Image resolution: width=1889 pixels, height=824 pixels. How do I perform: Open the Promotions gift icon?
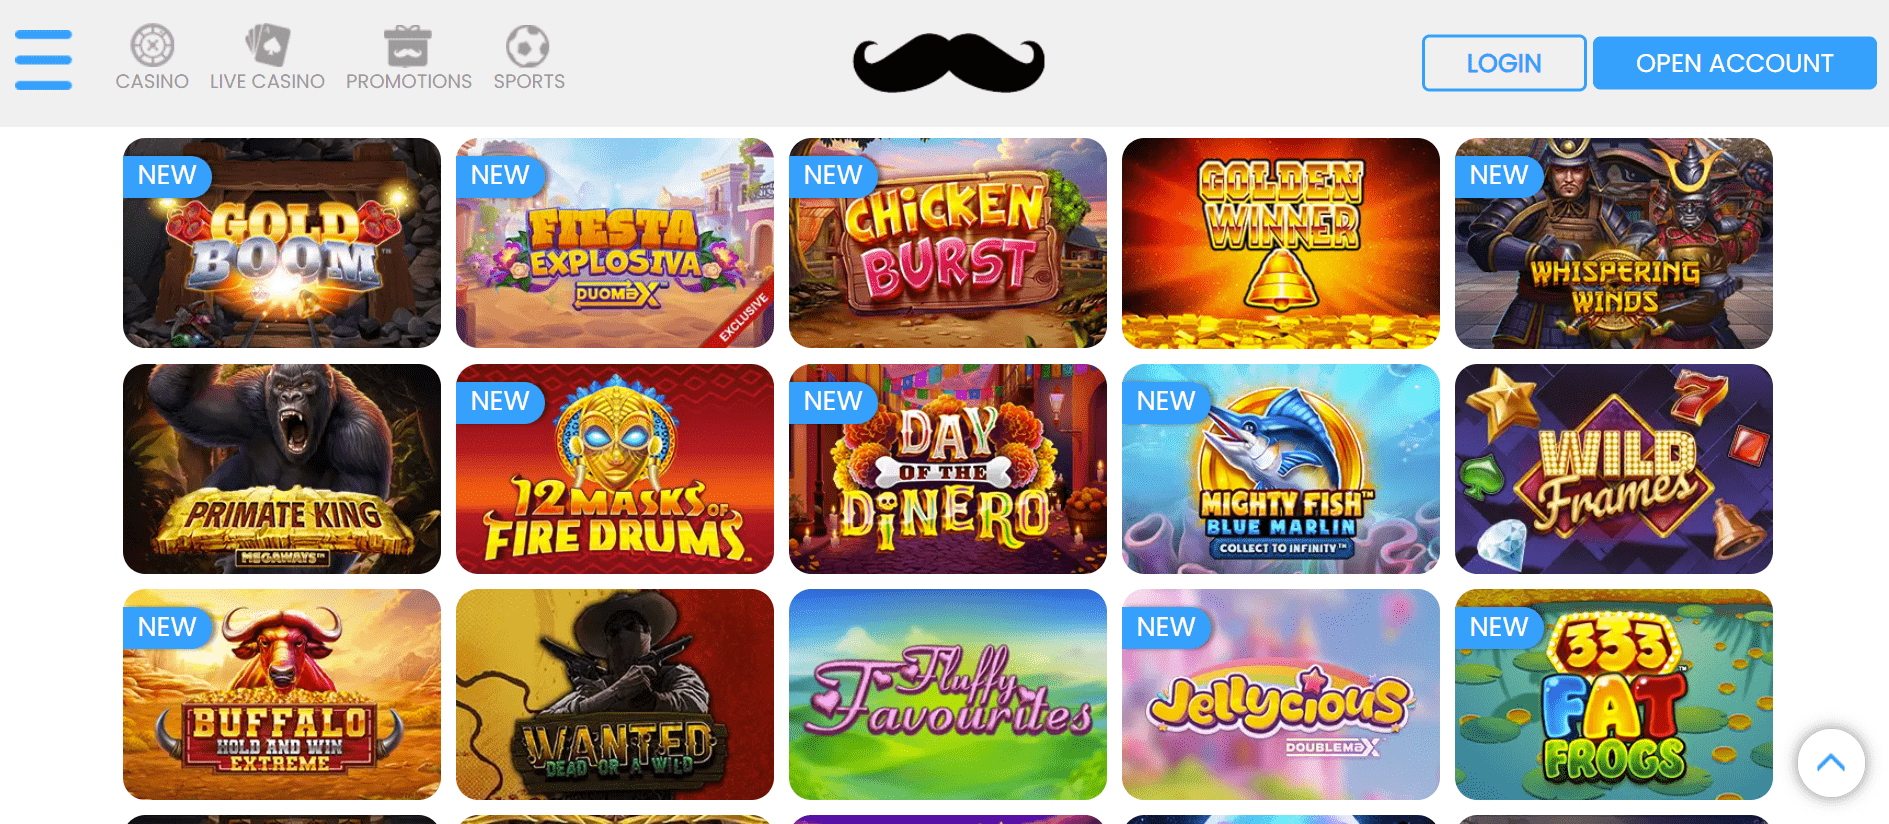(408, 46)
